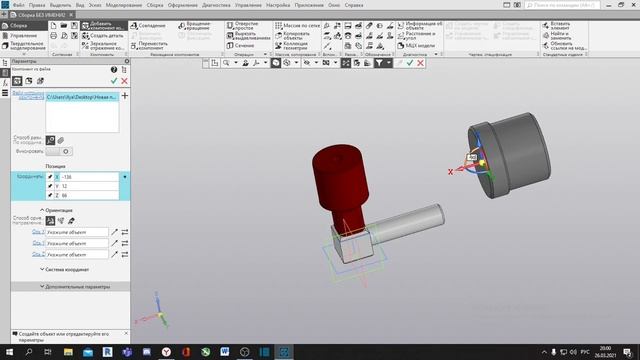Click the open file folder icon
This screenshot has height=360, width=640.
[x=64, y=26]
